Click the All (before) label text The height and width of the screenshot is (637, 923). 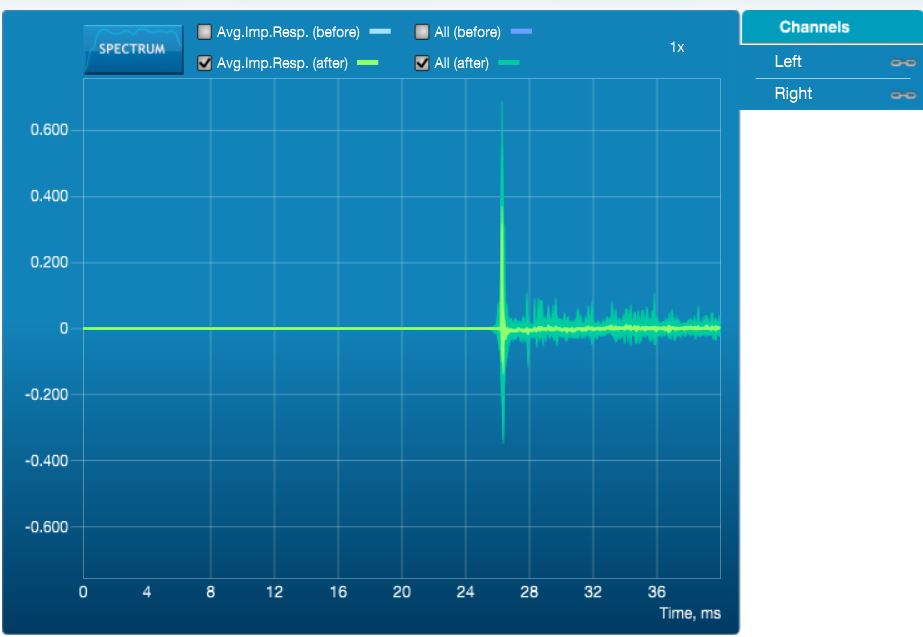[467, 32]
